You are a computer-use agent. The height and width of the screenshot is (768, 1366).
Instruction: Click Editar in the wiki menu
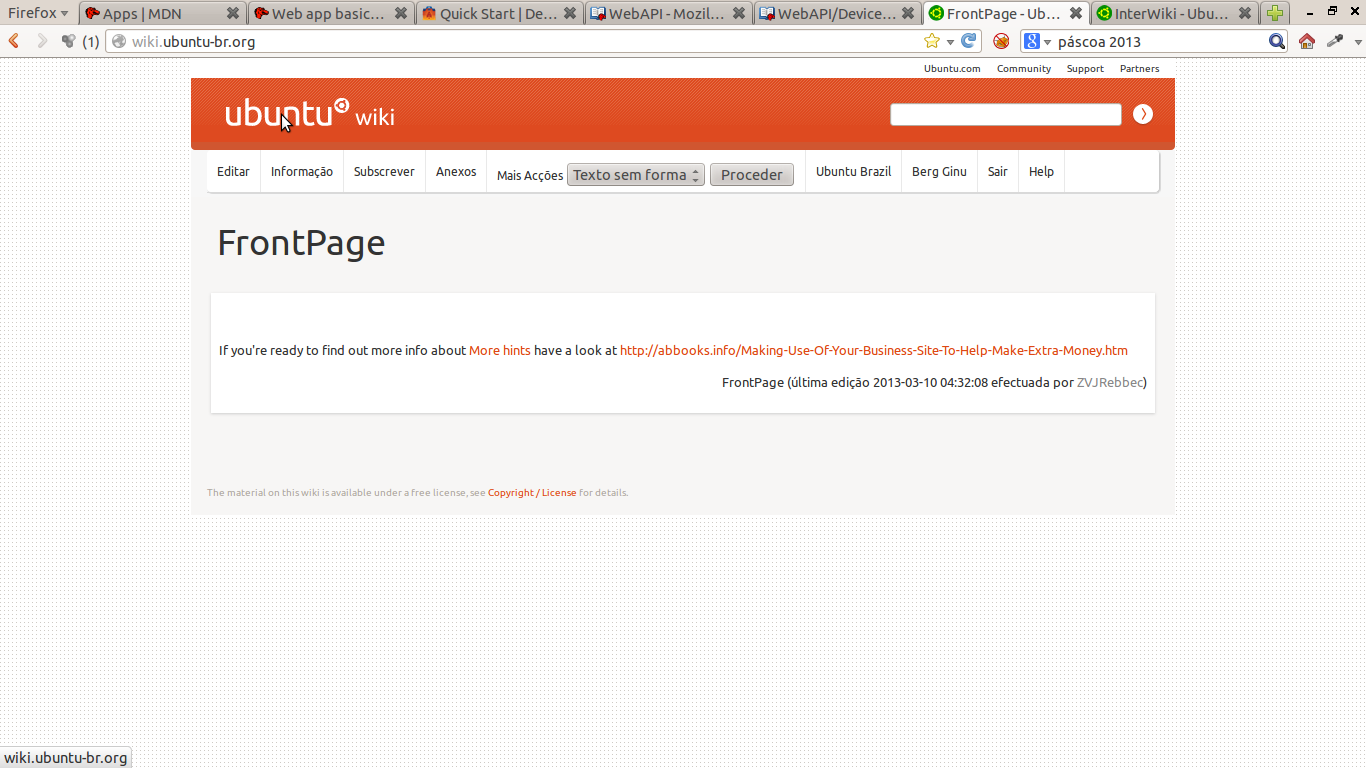[233, 172]
